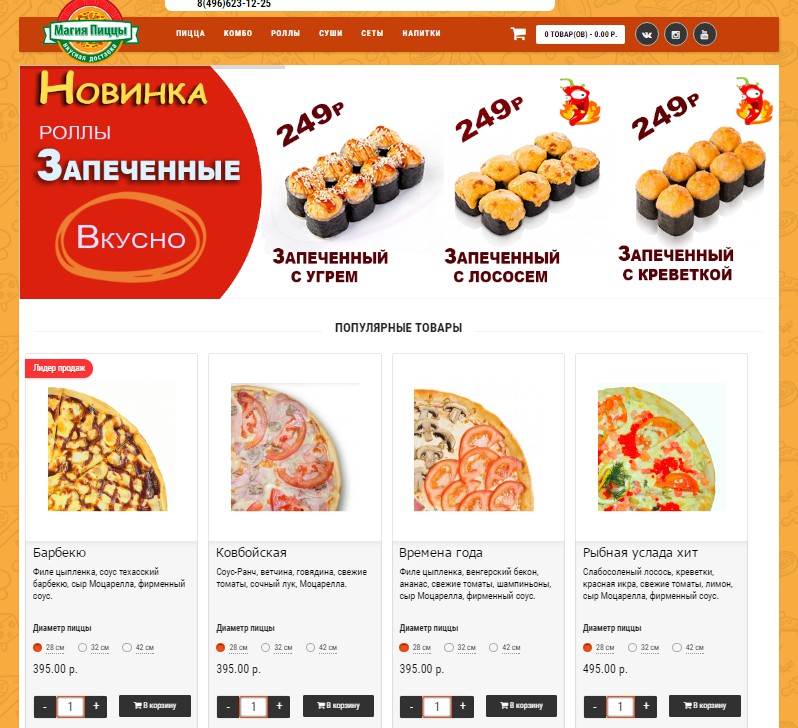Click the Времена года quantity field
Viewport: 798px width, 728px height.
point(437,707)
